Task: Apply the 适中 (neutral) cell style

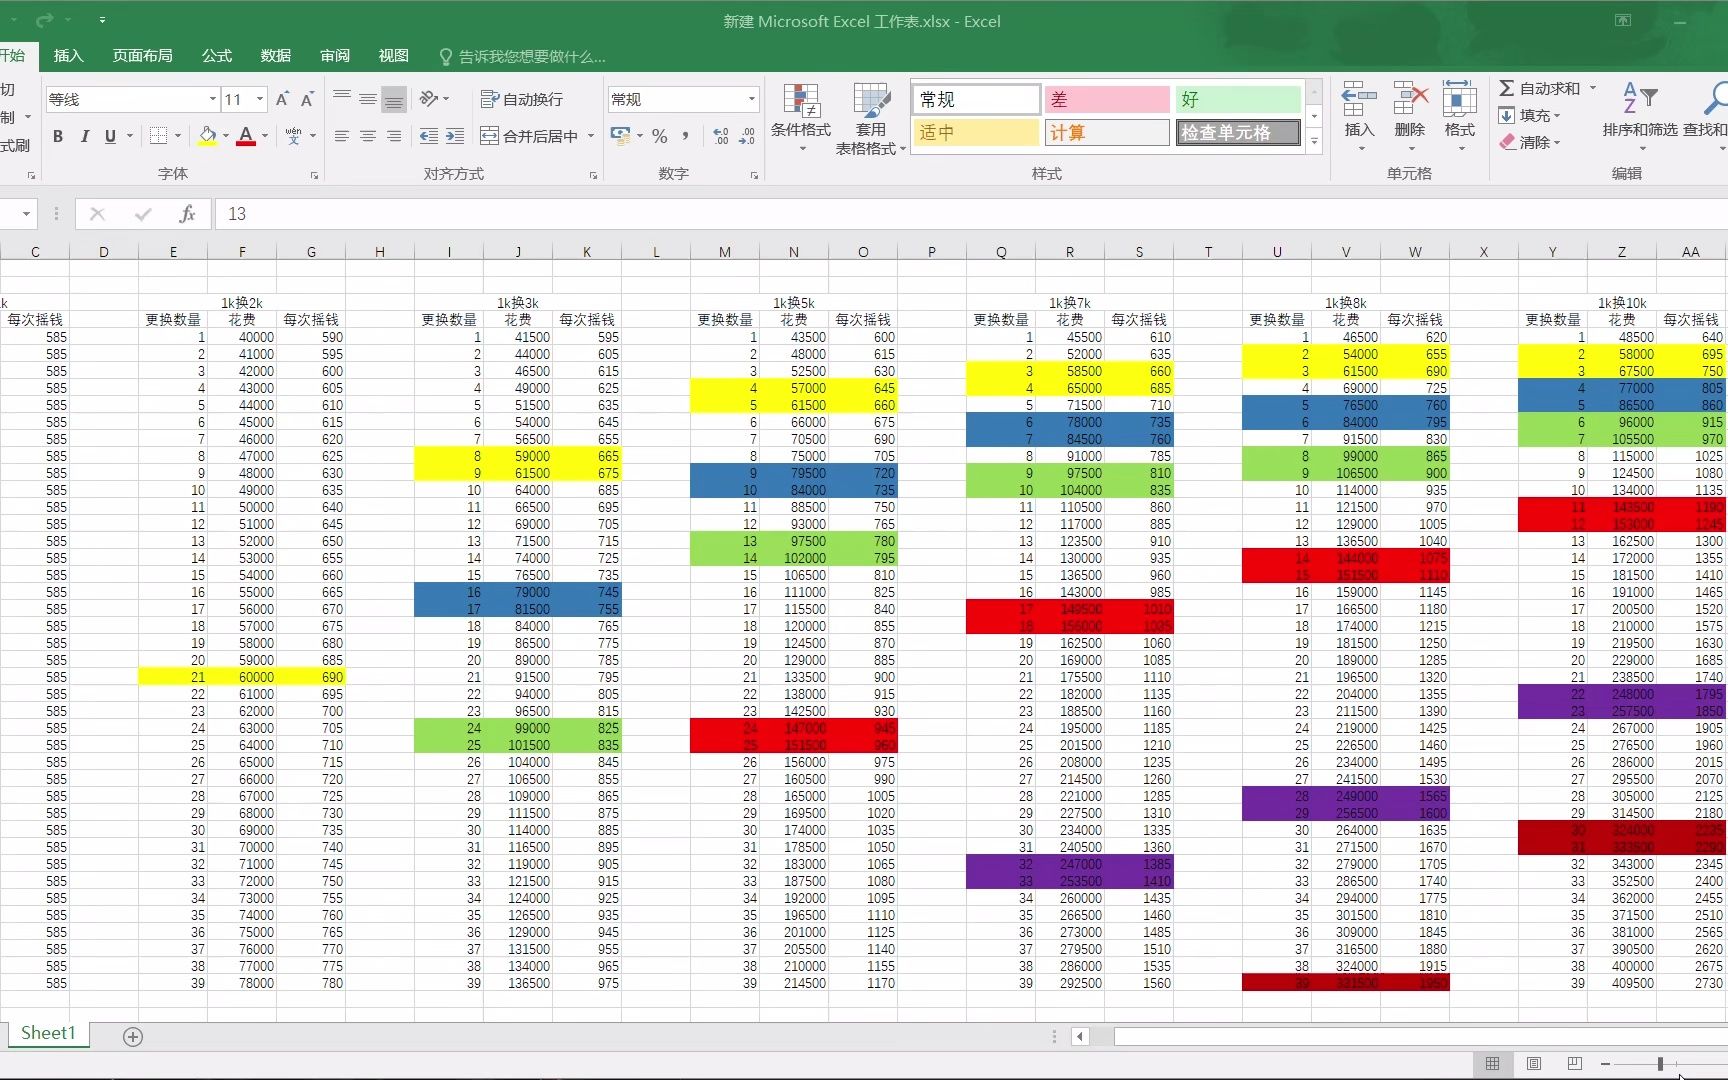Action: tap(975, 132)
